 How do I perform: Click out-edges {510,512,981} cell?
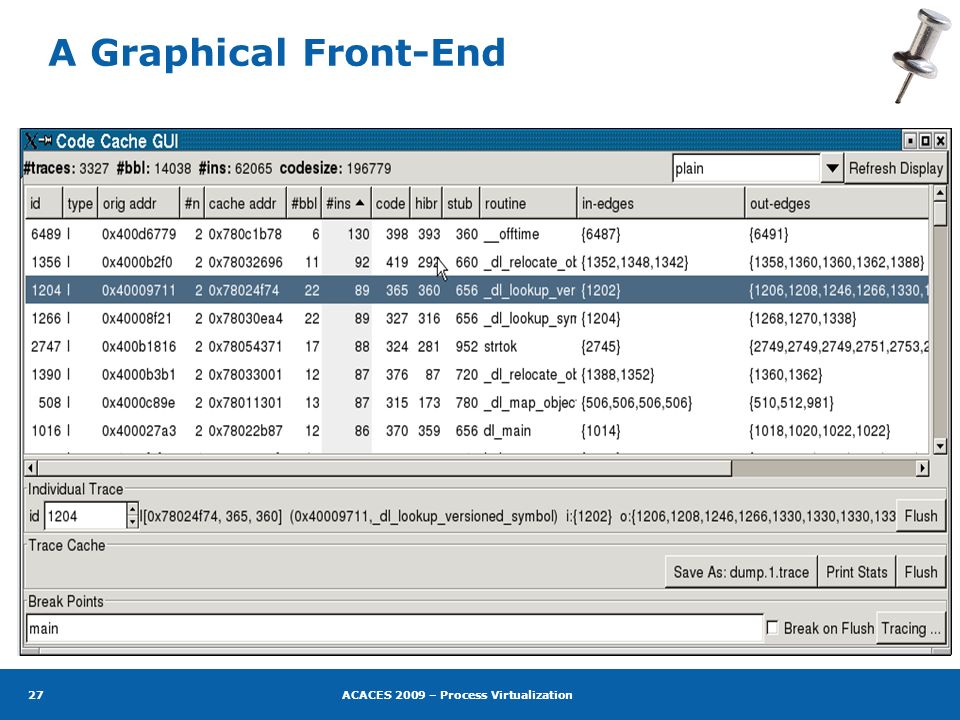click(791, 403)
